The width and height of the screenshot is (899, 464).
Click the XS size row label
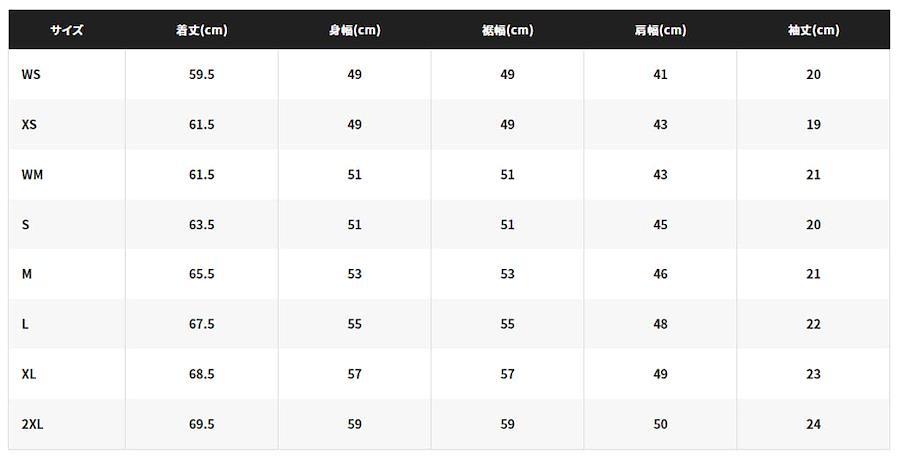29,125
